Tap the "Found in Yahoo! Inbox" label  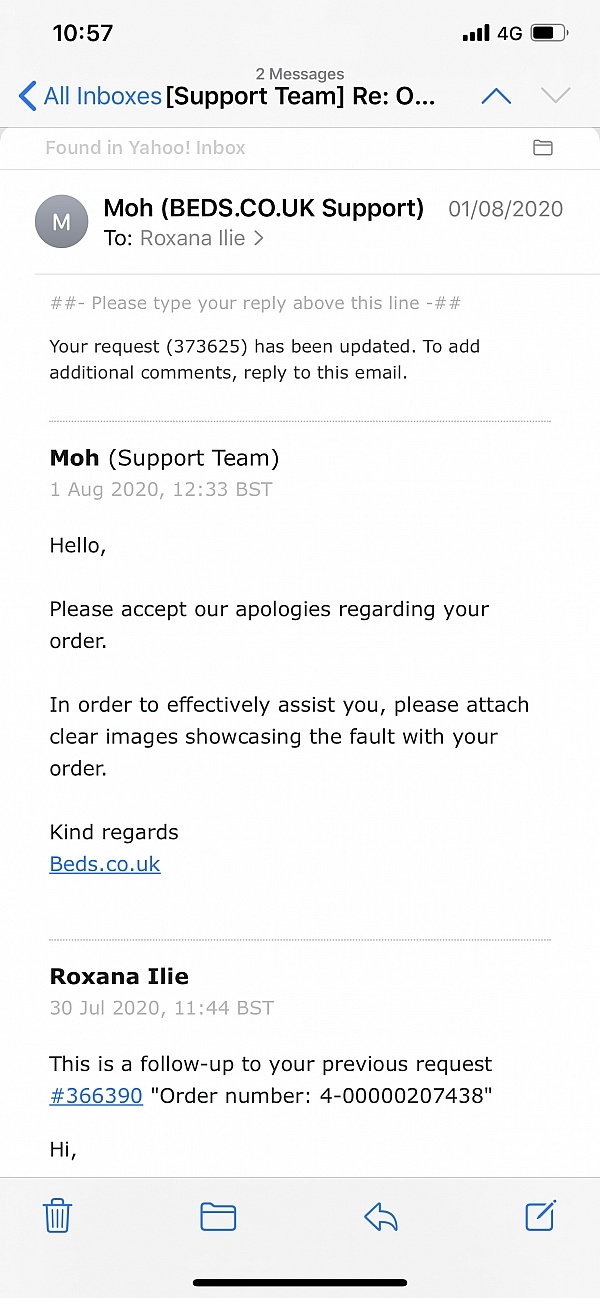[x=145, y=148]
